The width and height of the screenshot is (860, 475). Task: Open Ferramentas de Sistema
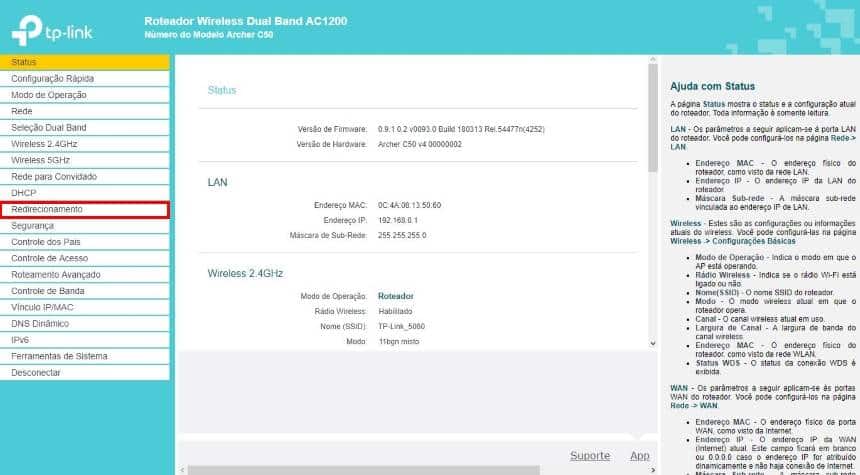pyautogui.click(x=84, y=357)
